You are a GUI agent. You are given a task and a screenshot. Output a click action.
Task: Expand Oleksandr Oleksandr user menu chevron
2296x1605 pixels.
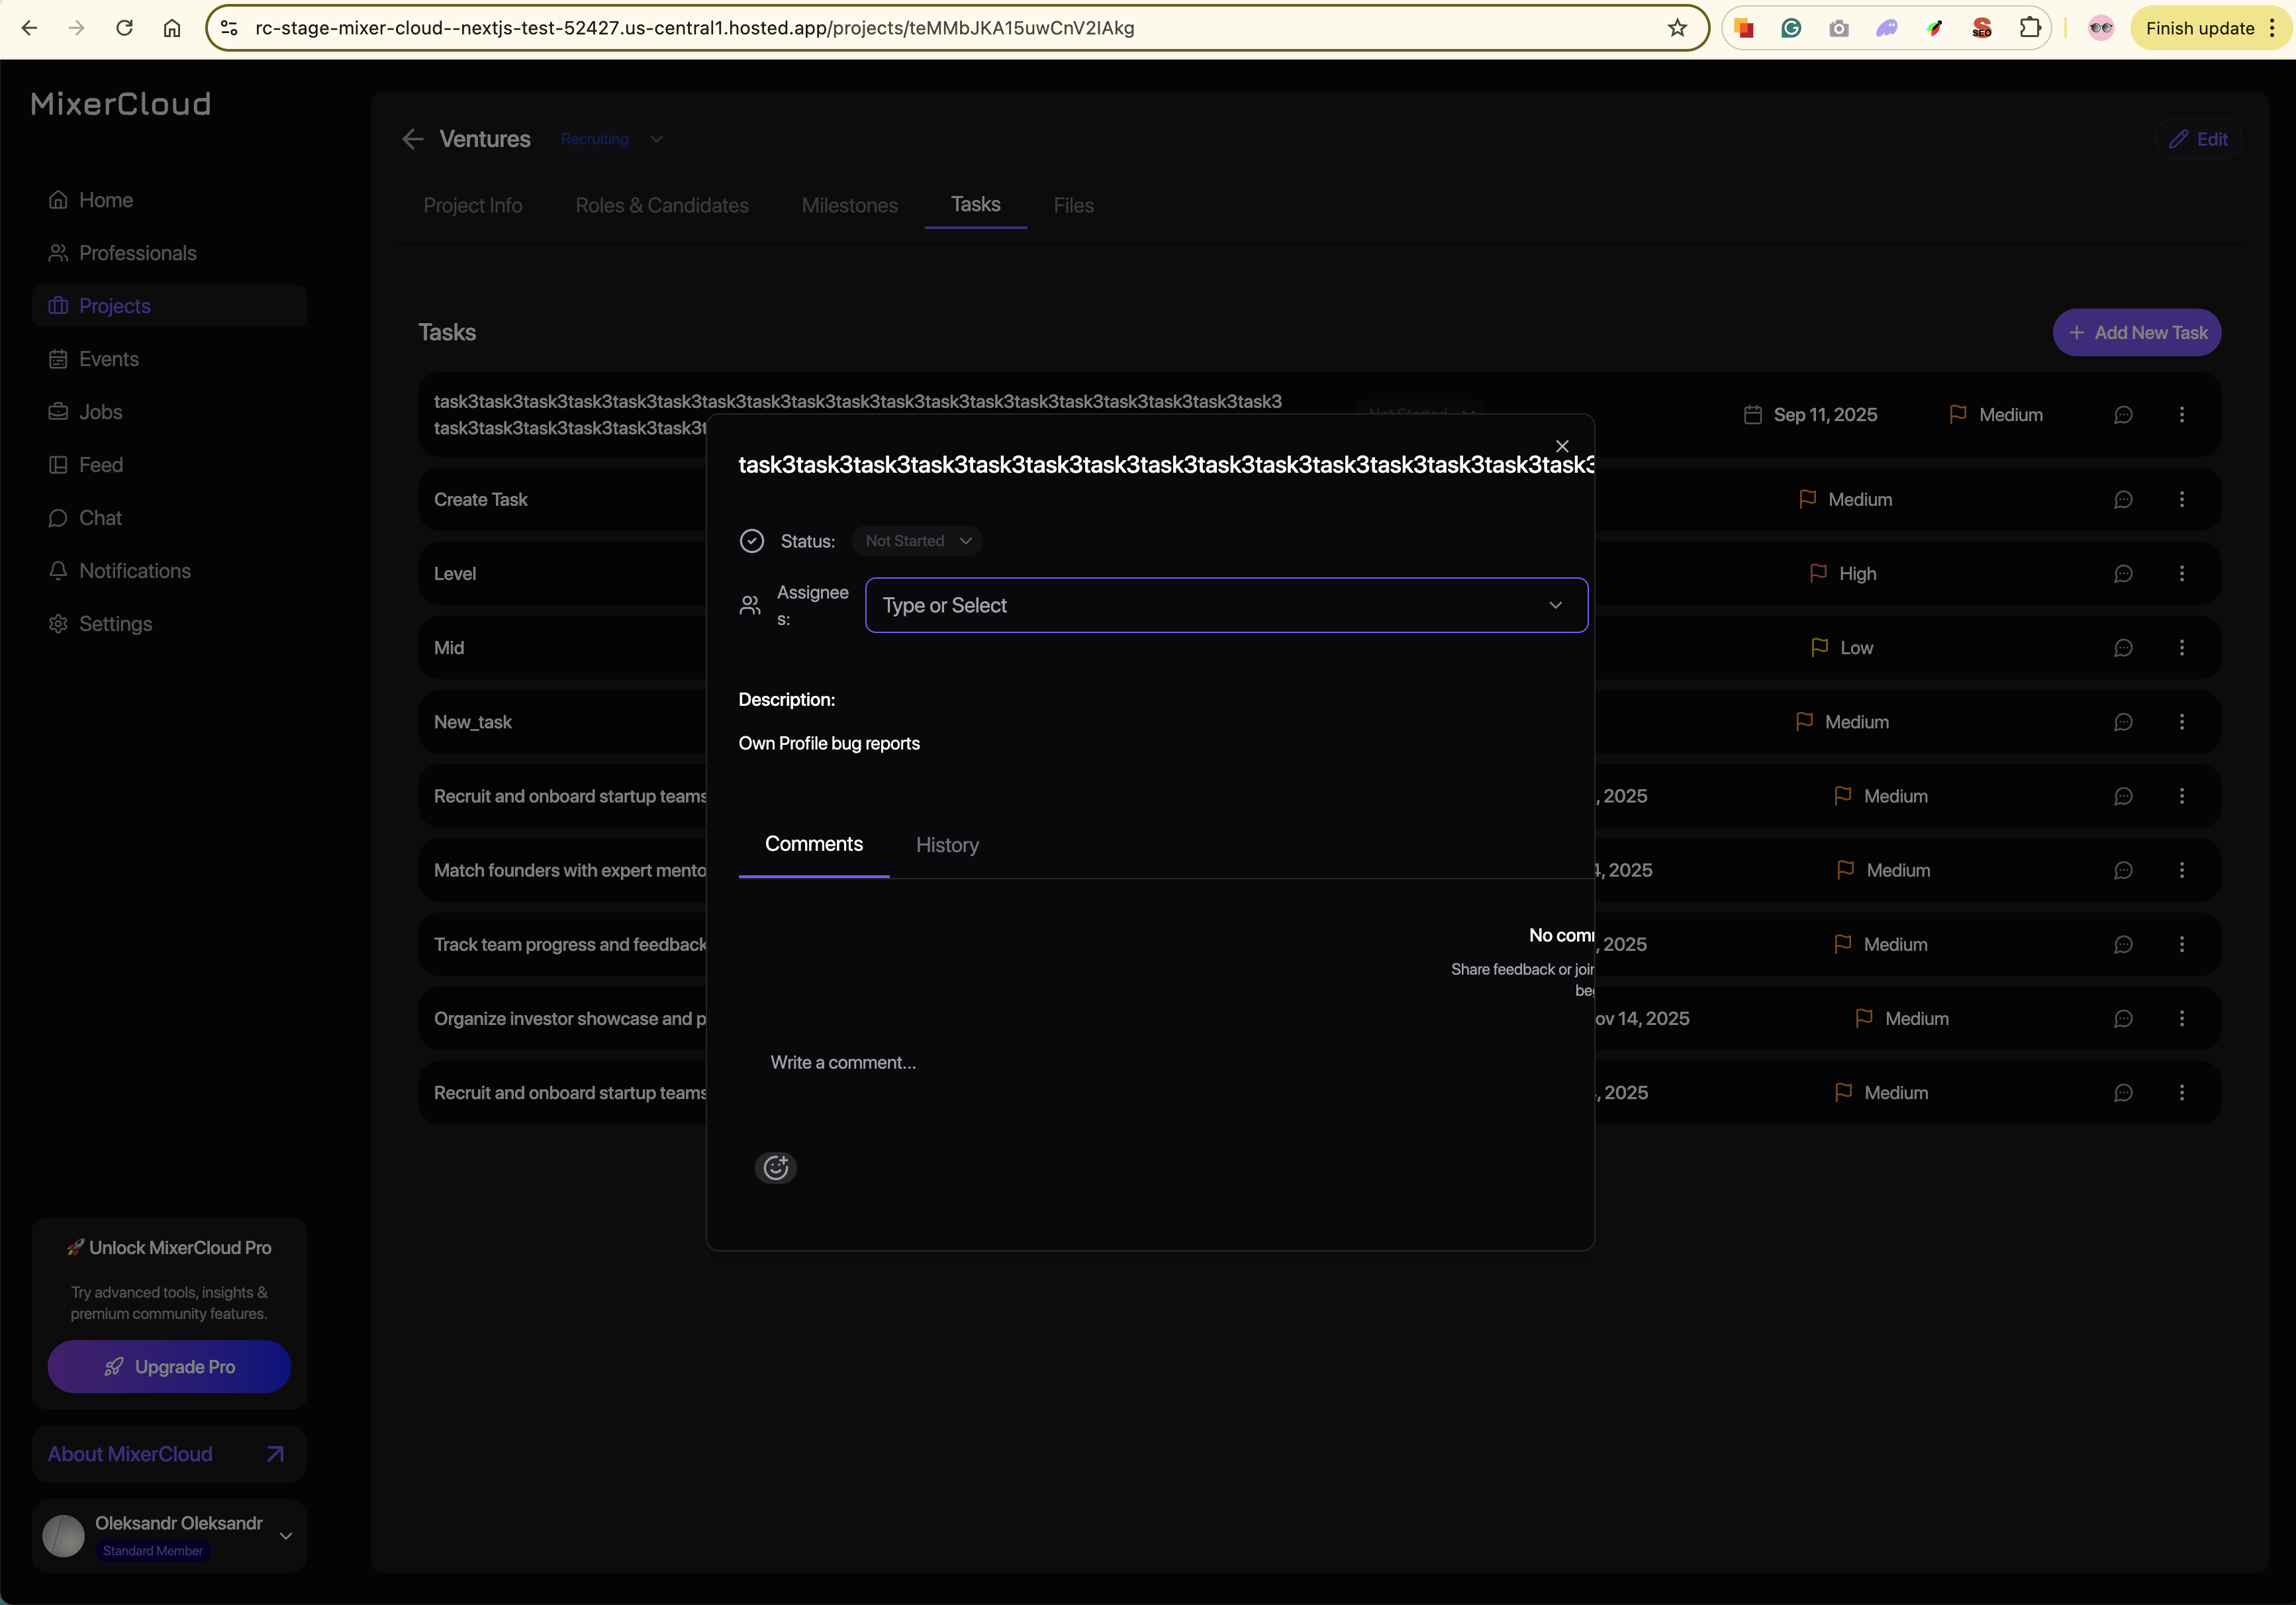pyautogui.click(x=286, y=1535)
